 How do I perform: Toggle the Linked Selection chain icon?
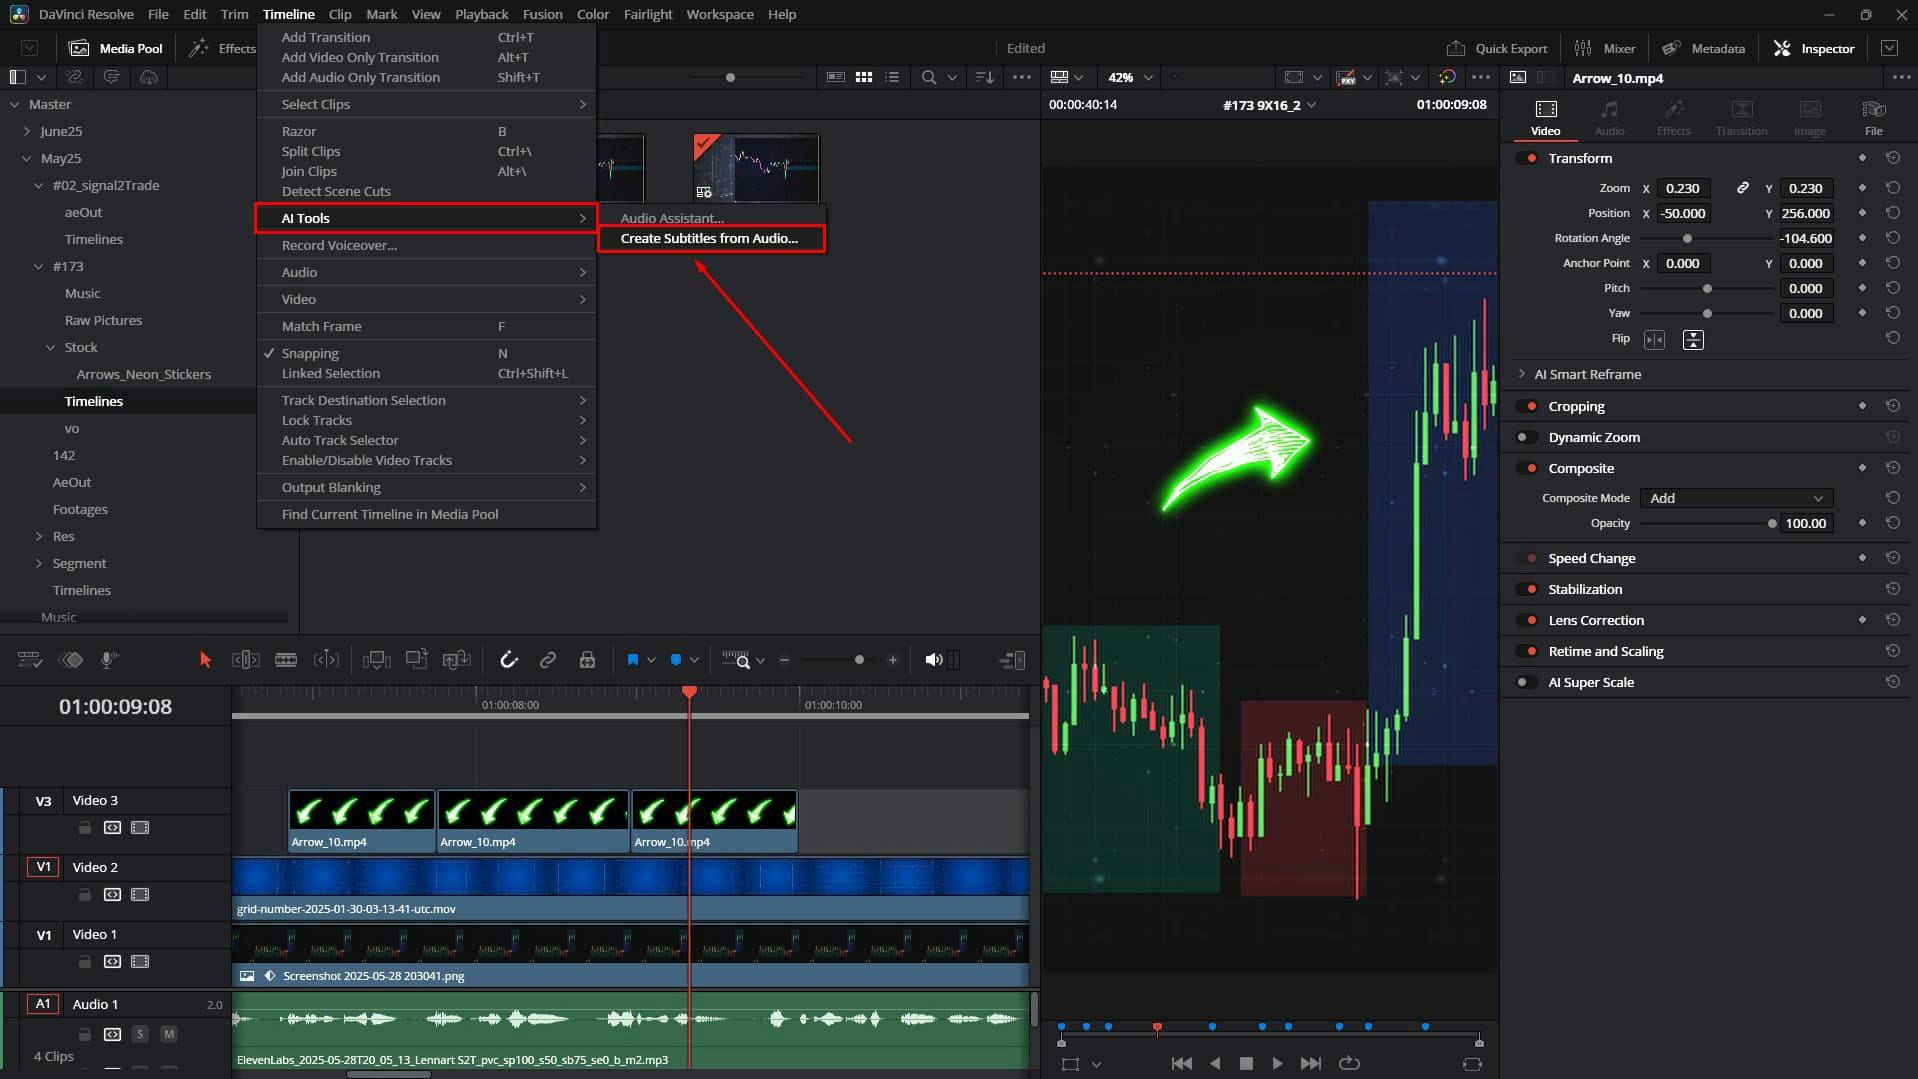547,660
